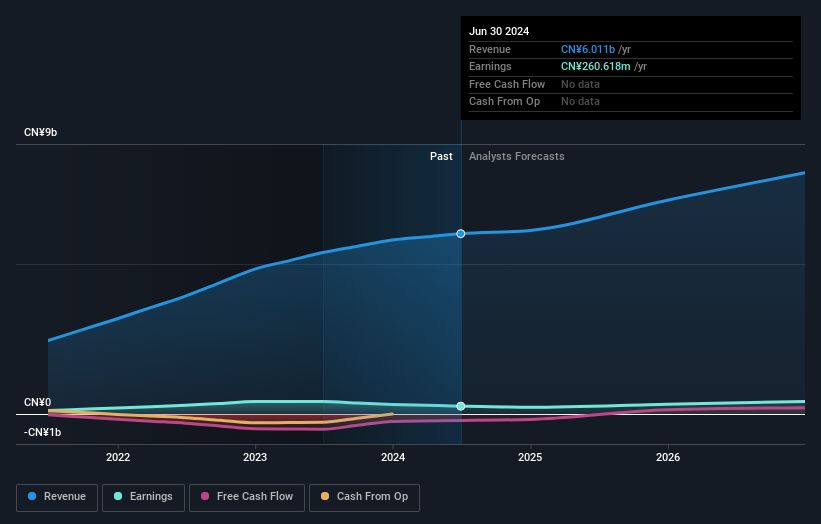Click the teal Earnings legend dot

click(x=118, y=496)
